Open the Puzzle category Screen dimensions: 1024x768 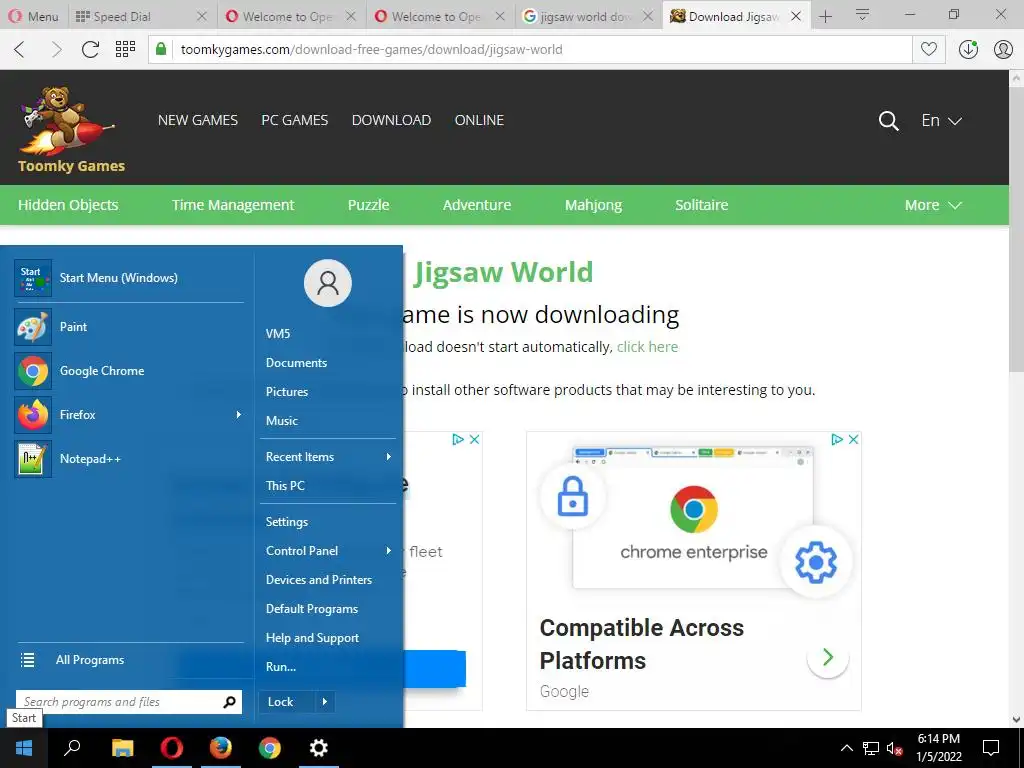(368, 205)
